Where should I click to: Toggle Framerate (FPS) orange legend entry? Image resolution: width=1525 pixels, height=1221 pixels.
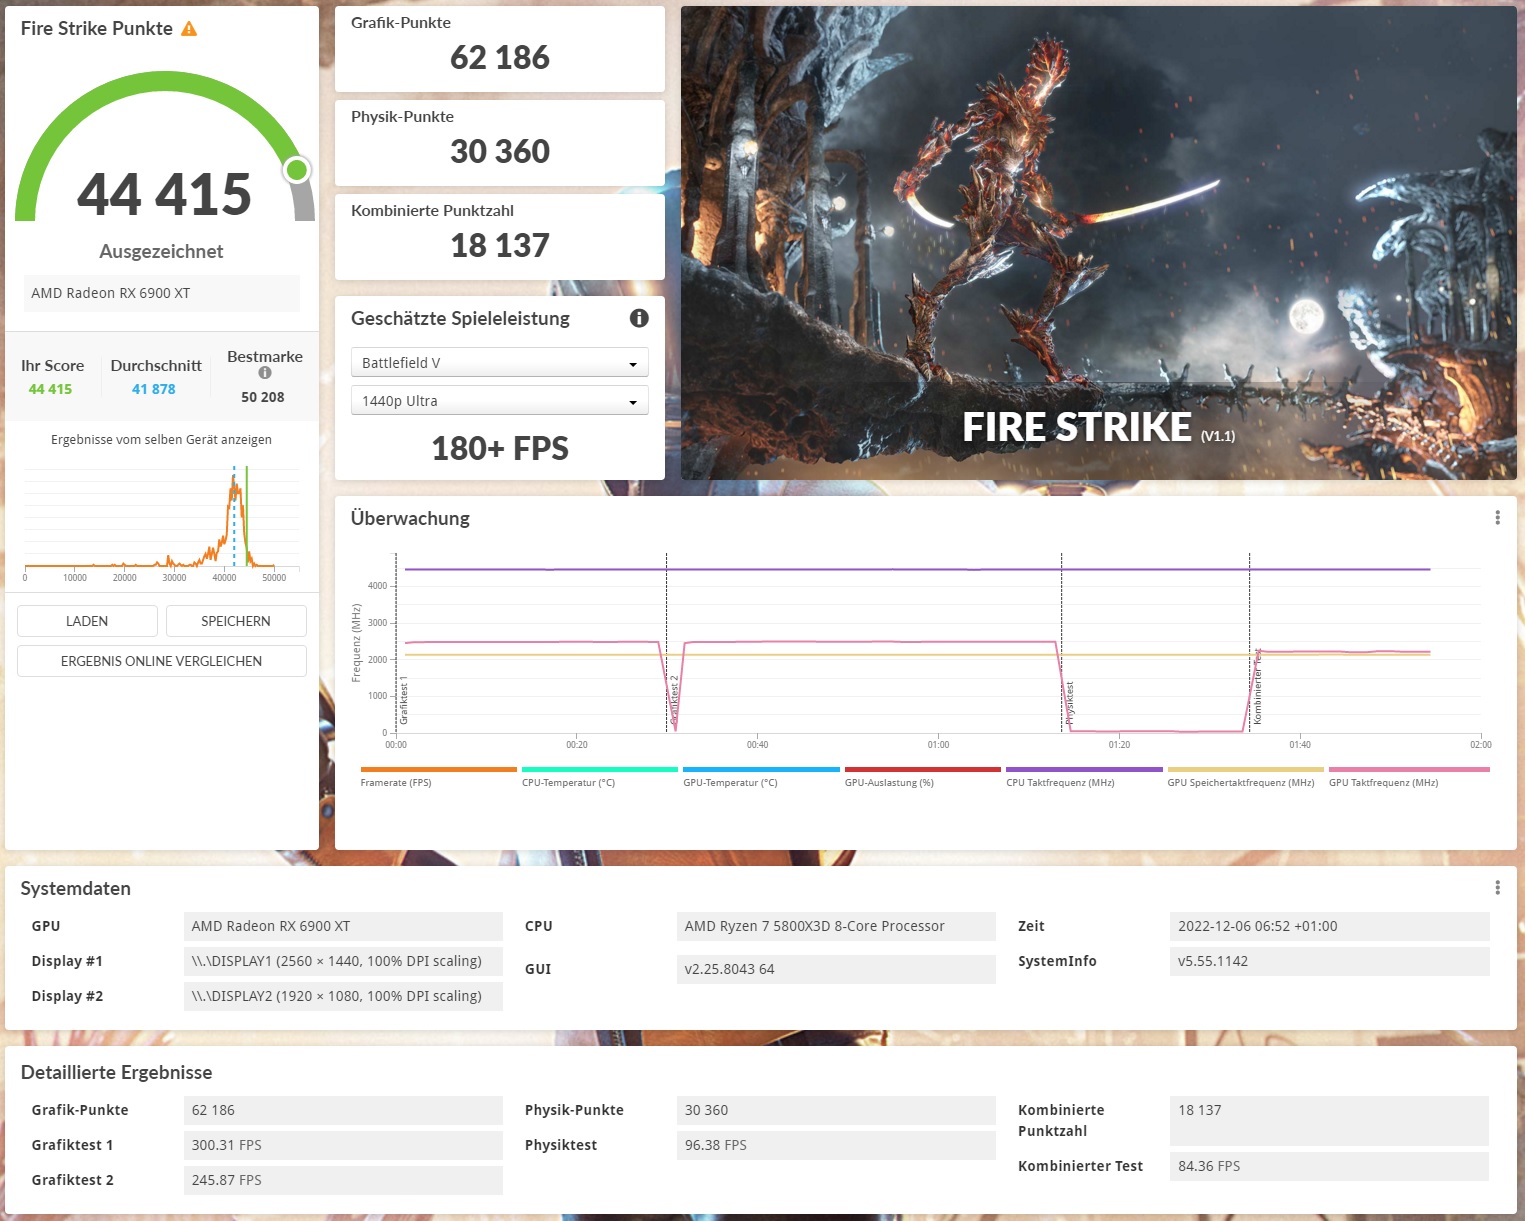(x=438, y=777)
